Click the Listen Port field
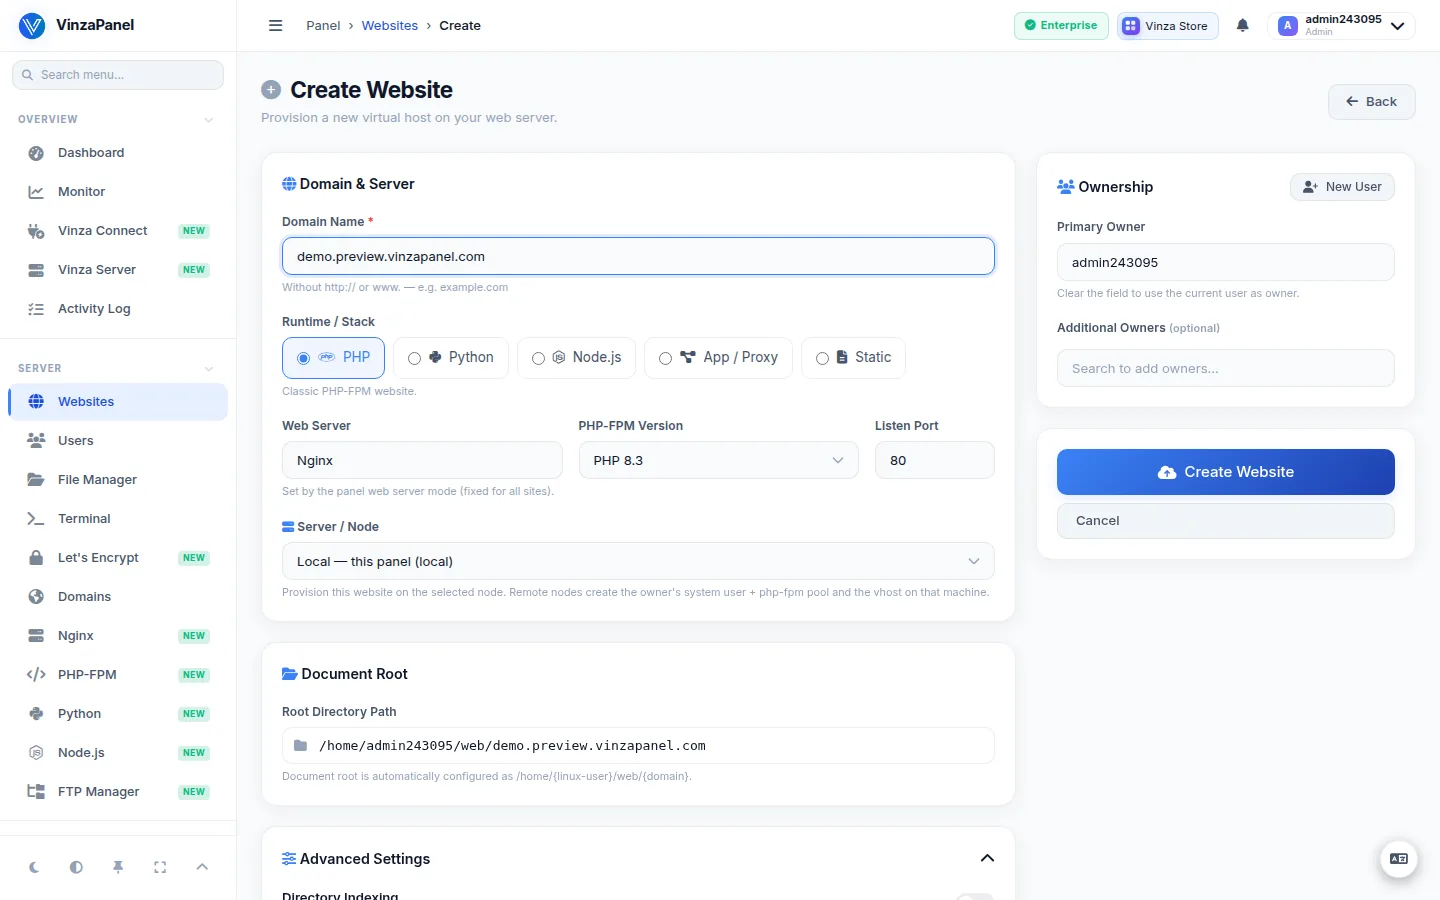The image size is (1440, 900). click(x=934, y=460)
